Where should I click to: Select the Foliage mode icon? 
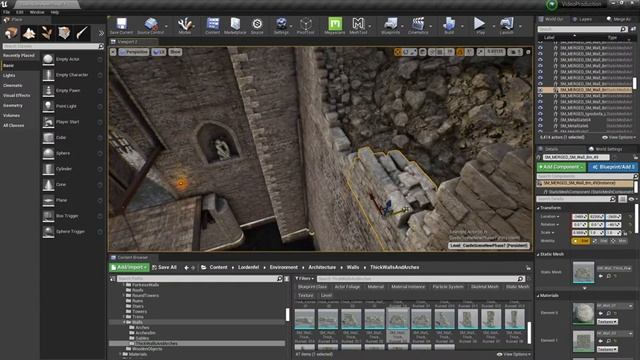[47, 33]
